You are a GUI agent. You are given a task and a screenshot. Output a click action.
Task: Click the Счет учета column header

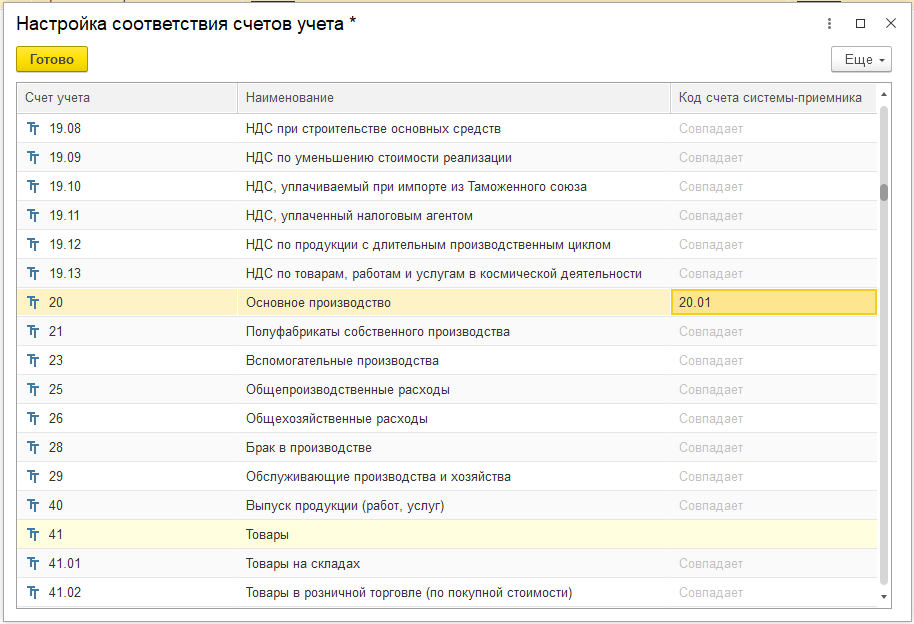click(127, 98)
